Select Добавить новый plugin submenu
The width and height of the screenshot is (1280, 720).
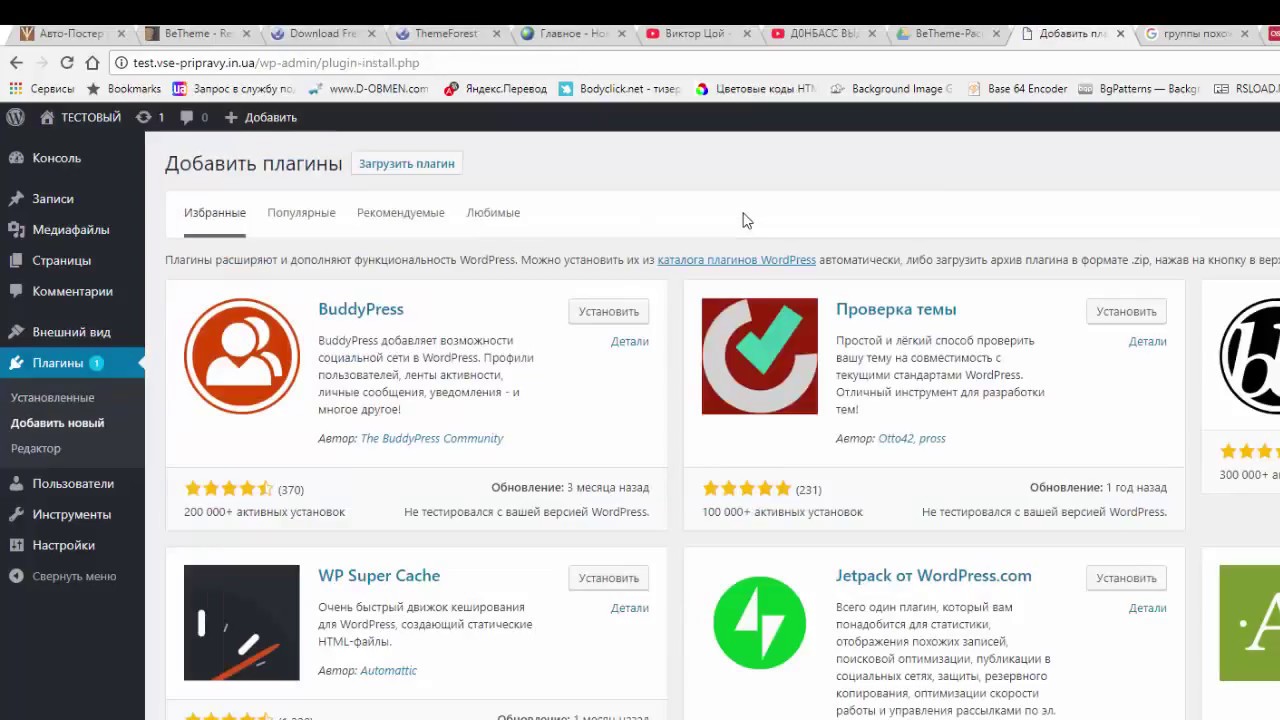click(x=57, y=423)
